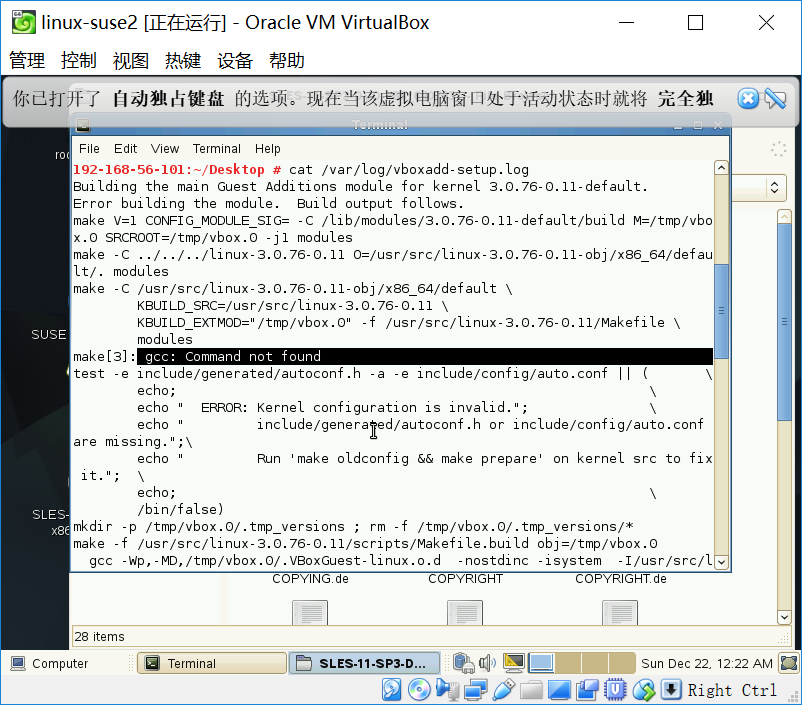Open the Terminal Edit menu
This screenshot has width=802, height=705.
click(x=125, y=148)
